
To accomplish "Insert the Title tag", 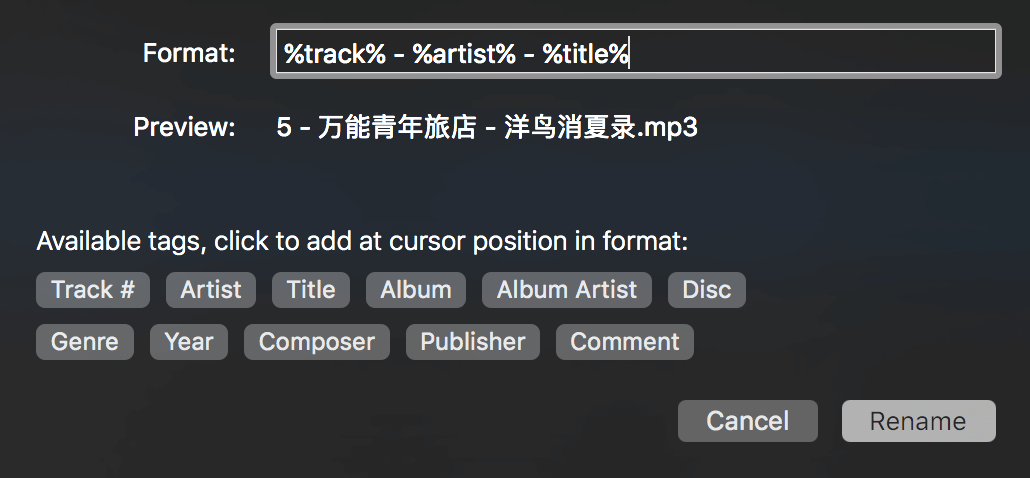I will (311, 290).
